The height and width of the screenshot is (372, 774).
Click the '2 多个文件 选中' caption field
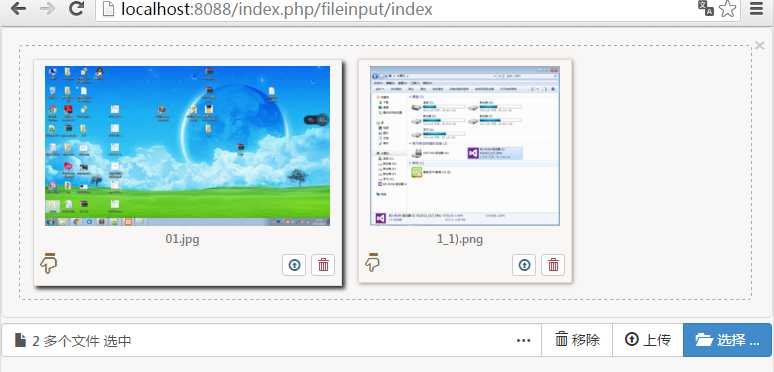pyautogui.click(x=271, y=340)
